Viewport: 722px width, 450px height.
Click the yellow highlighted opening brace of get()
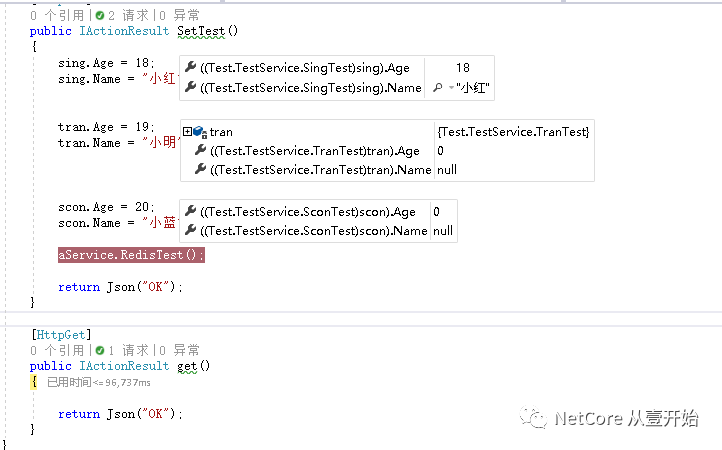(x=34, y=382)
